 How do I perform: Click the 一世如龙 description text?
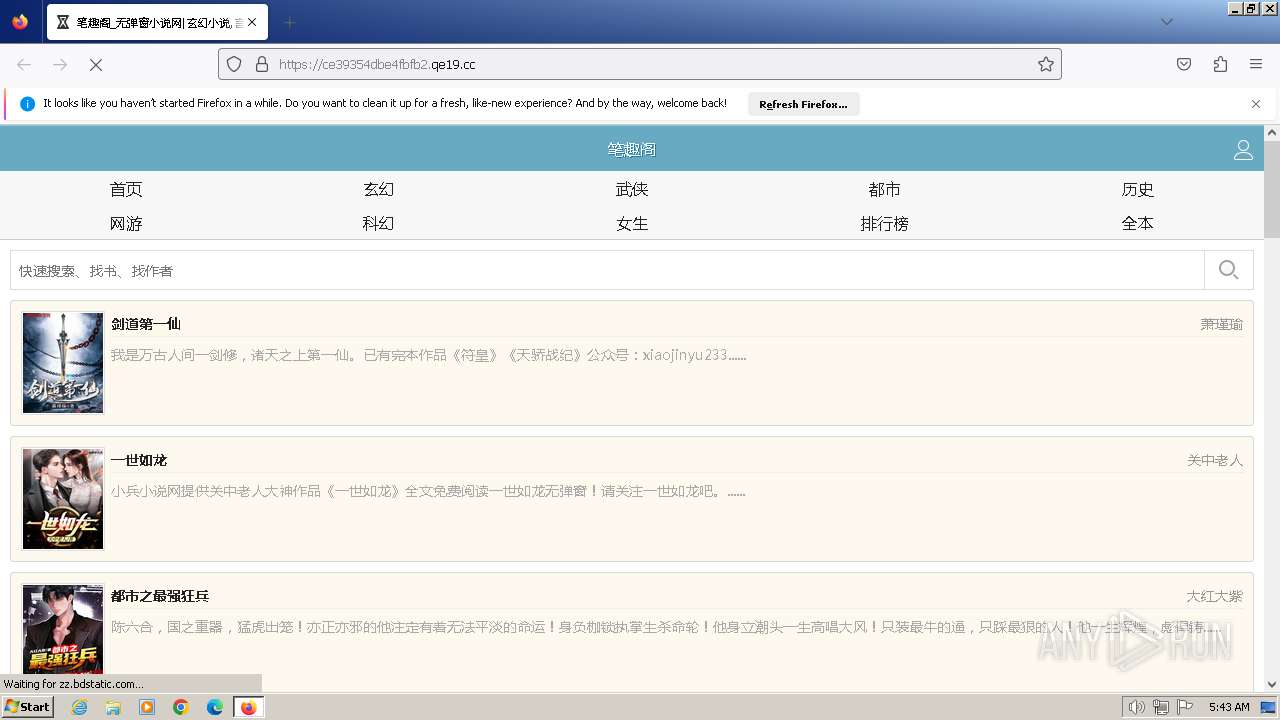[428, 491]
